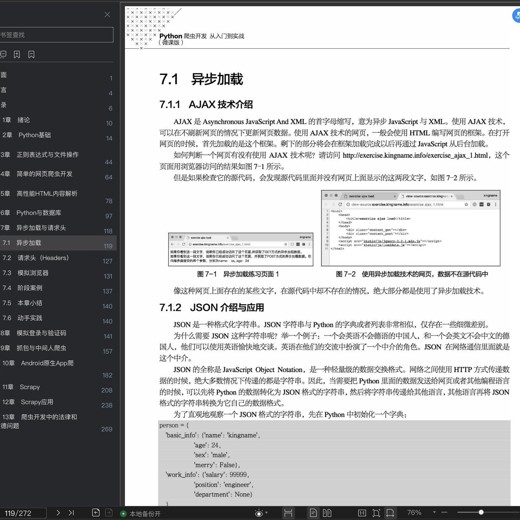The height and width of the screenshot is (520, 520).
Task: Toggle the eye protection mode icon
Action: click(x=259, y=513)
